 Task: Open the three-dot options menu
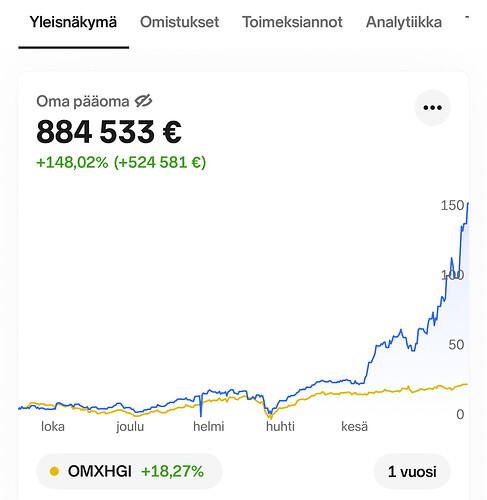[x=432, y=108]
